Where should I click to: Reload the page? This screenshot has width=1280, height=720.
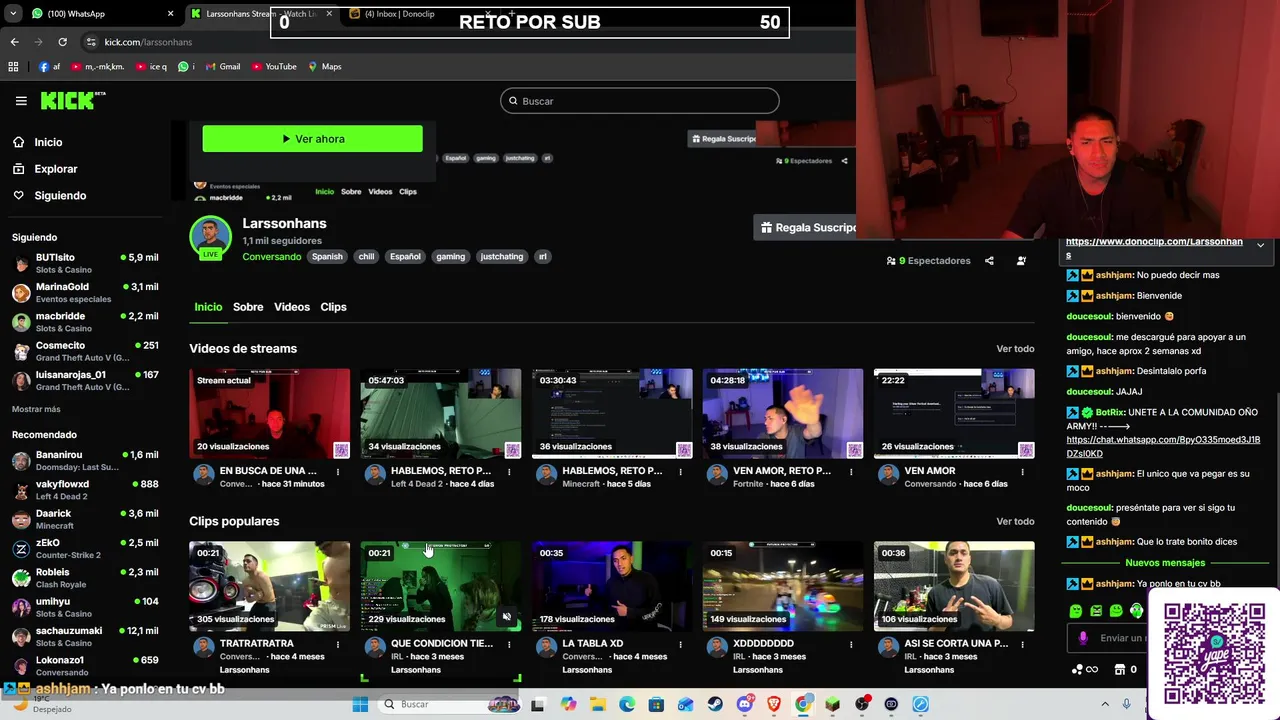[x=62, y=42]
